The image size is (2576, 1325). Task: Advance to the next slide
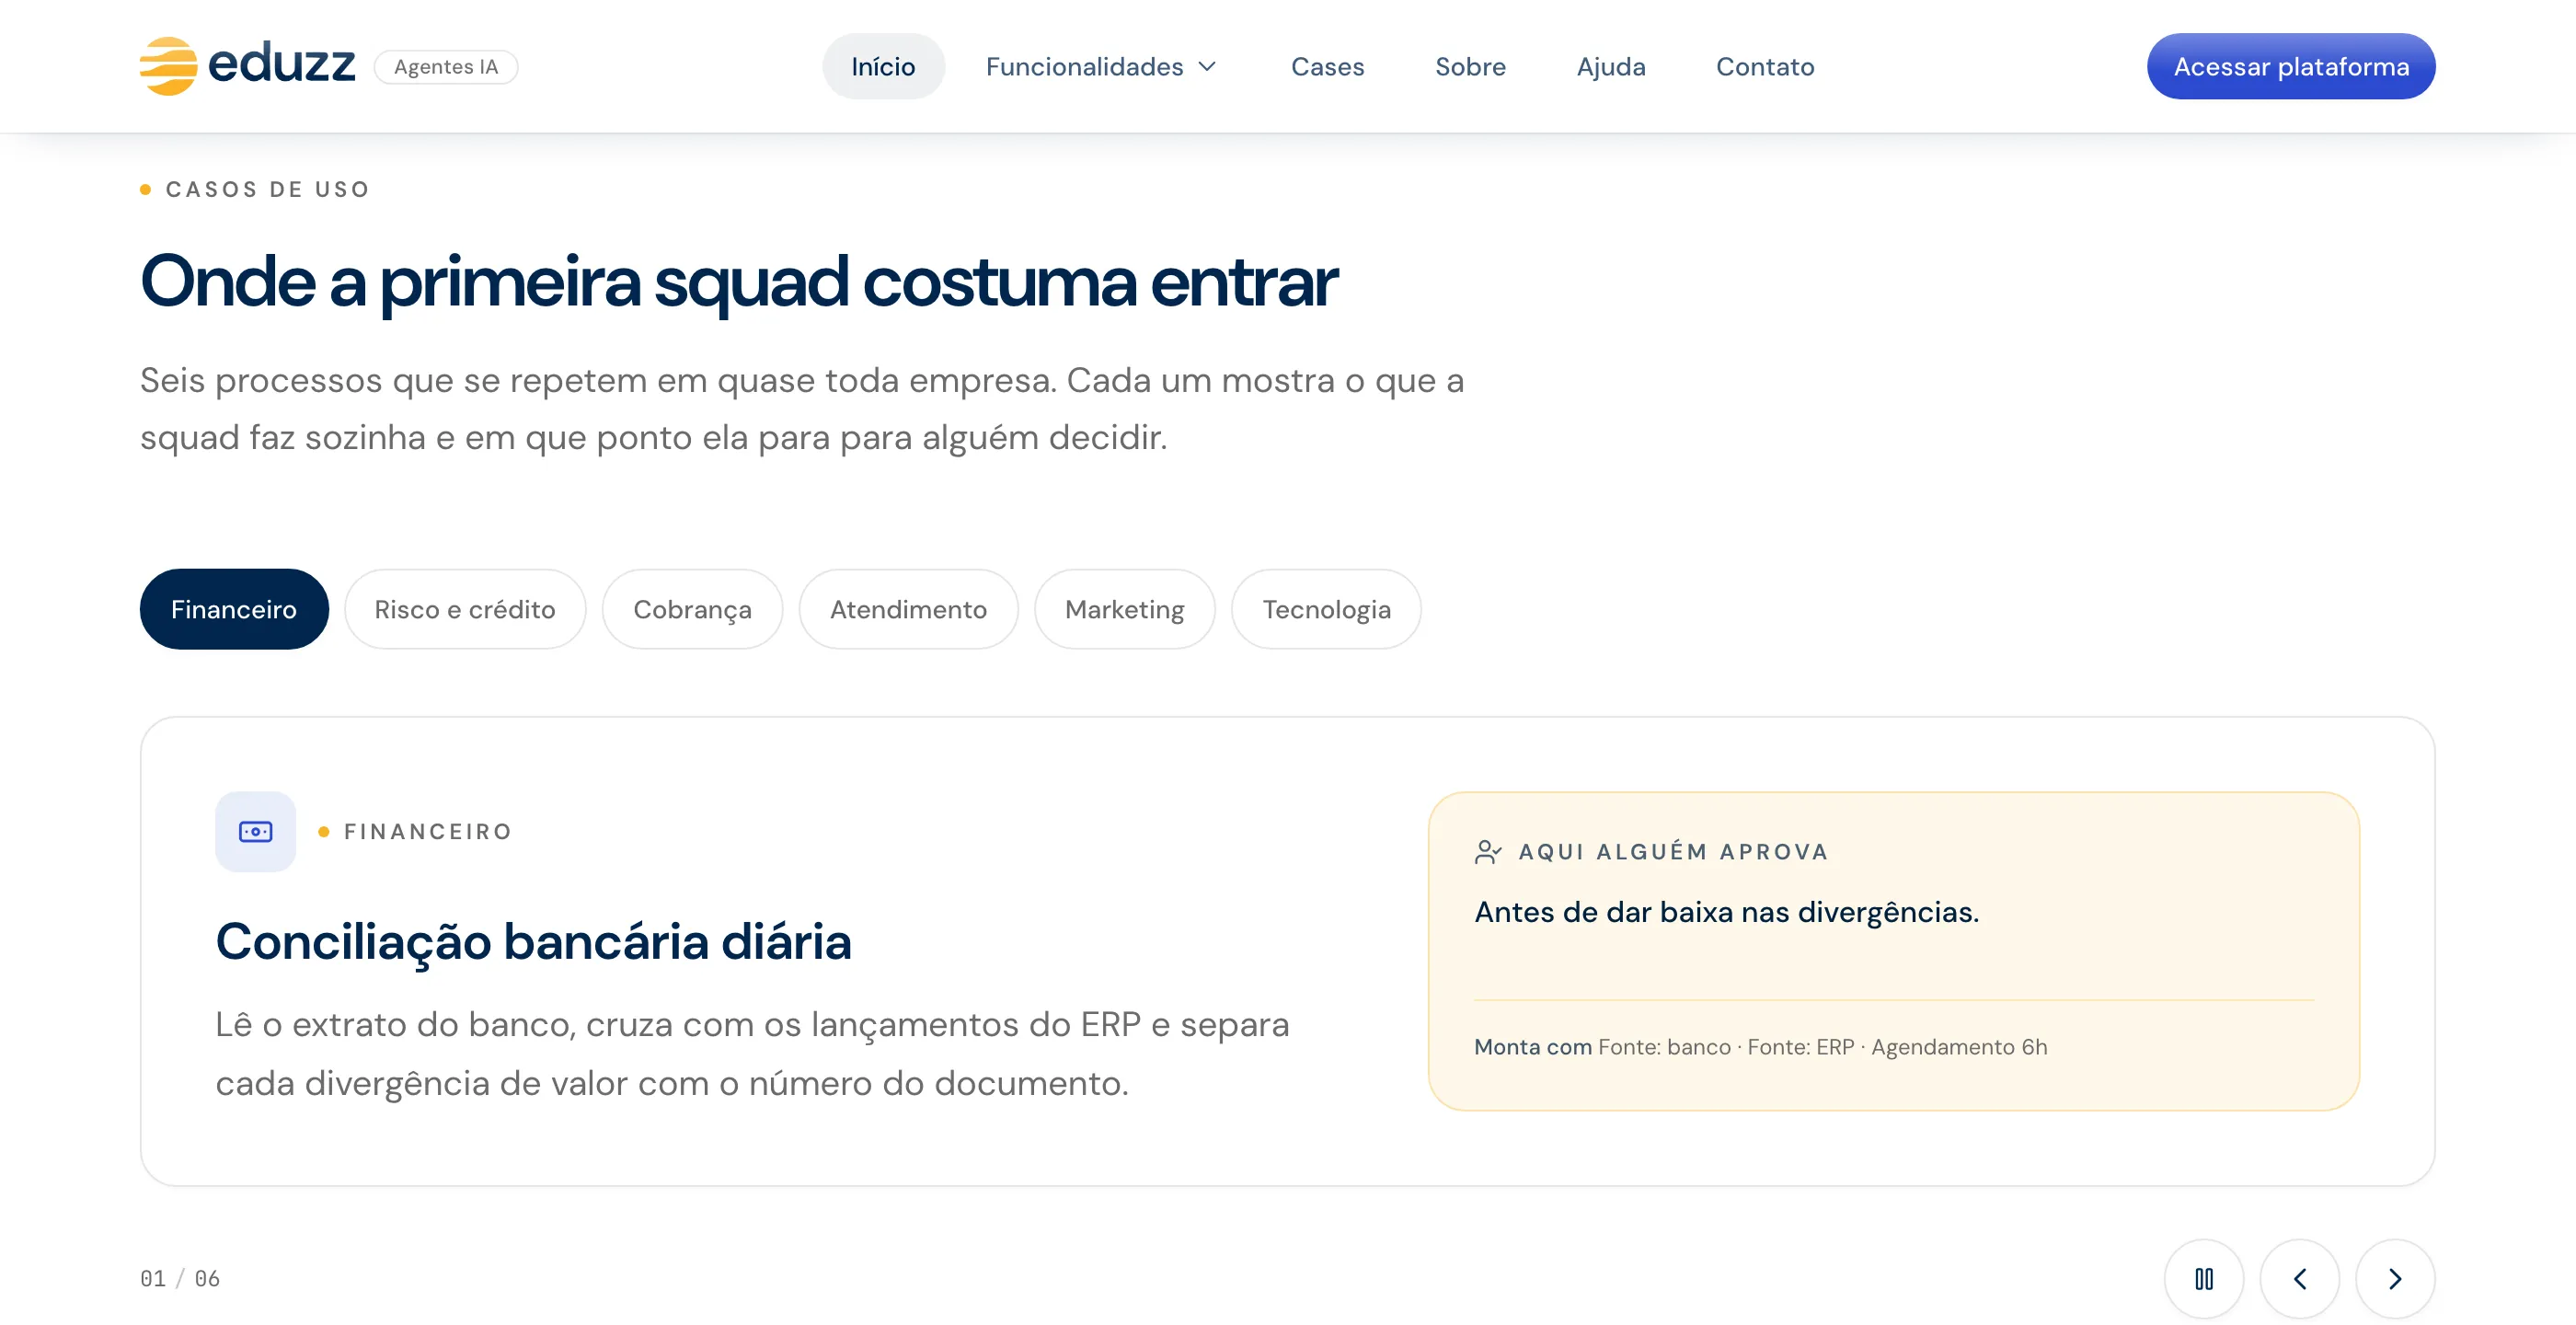click(2395, 1279)
